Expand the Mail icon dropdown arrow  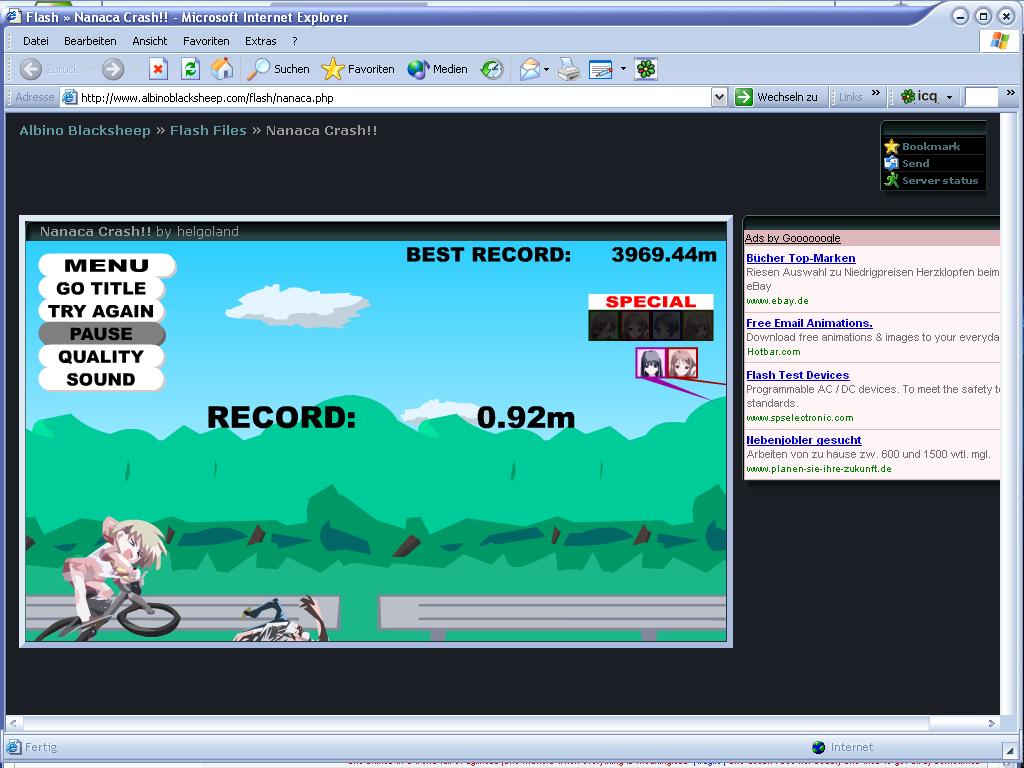546,69
